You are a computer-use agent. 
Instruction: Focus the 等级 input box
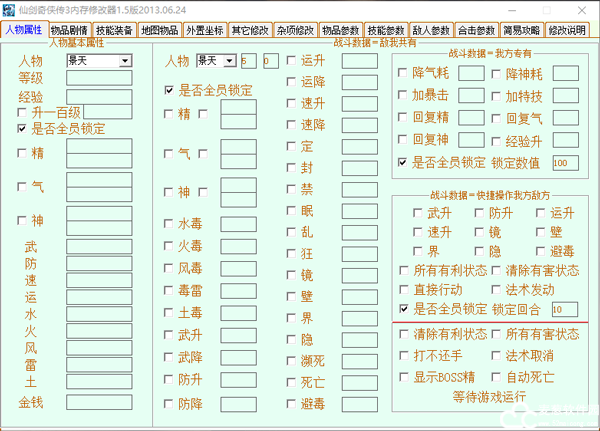pyautogui.click(x=99, y=78)
